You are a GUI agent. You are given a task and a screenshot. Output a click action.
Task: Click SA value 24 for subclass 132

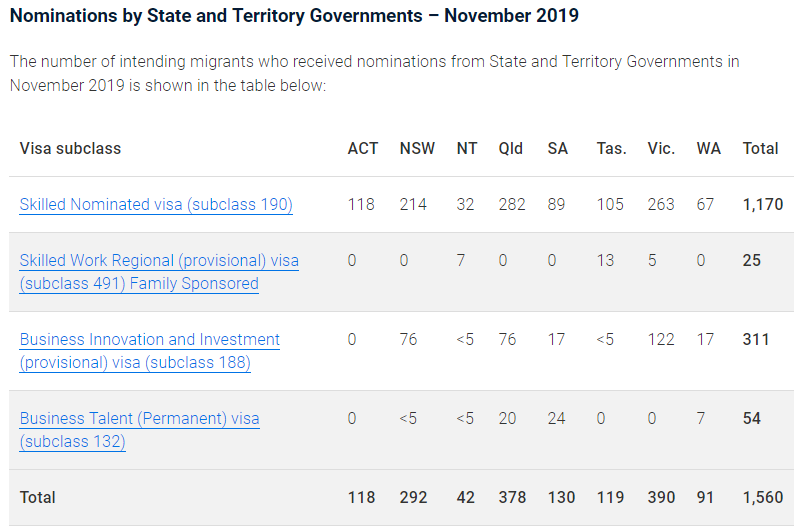click(557, 419)
